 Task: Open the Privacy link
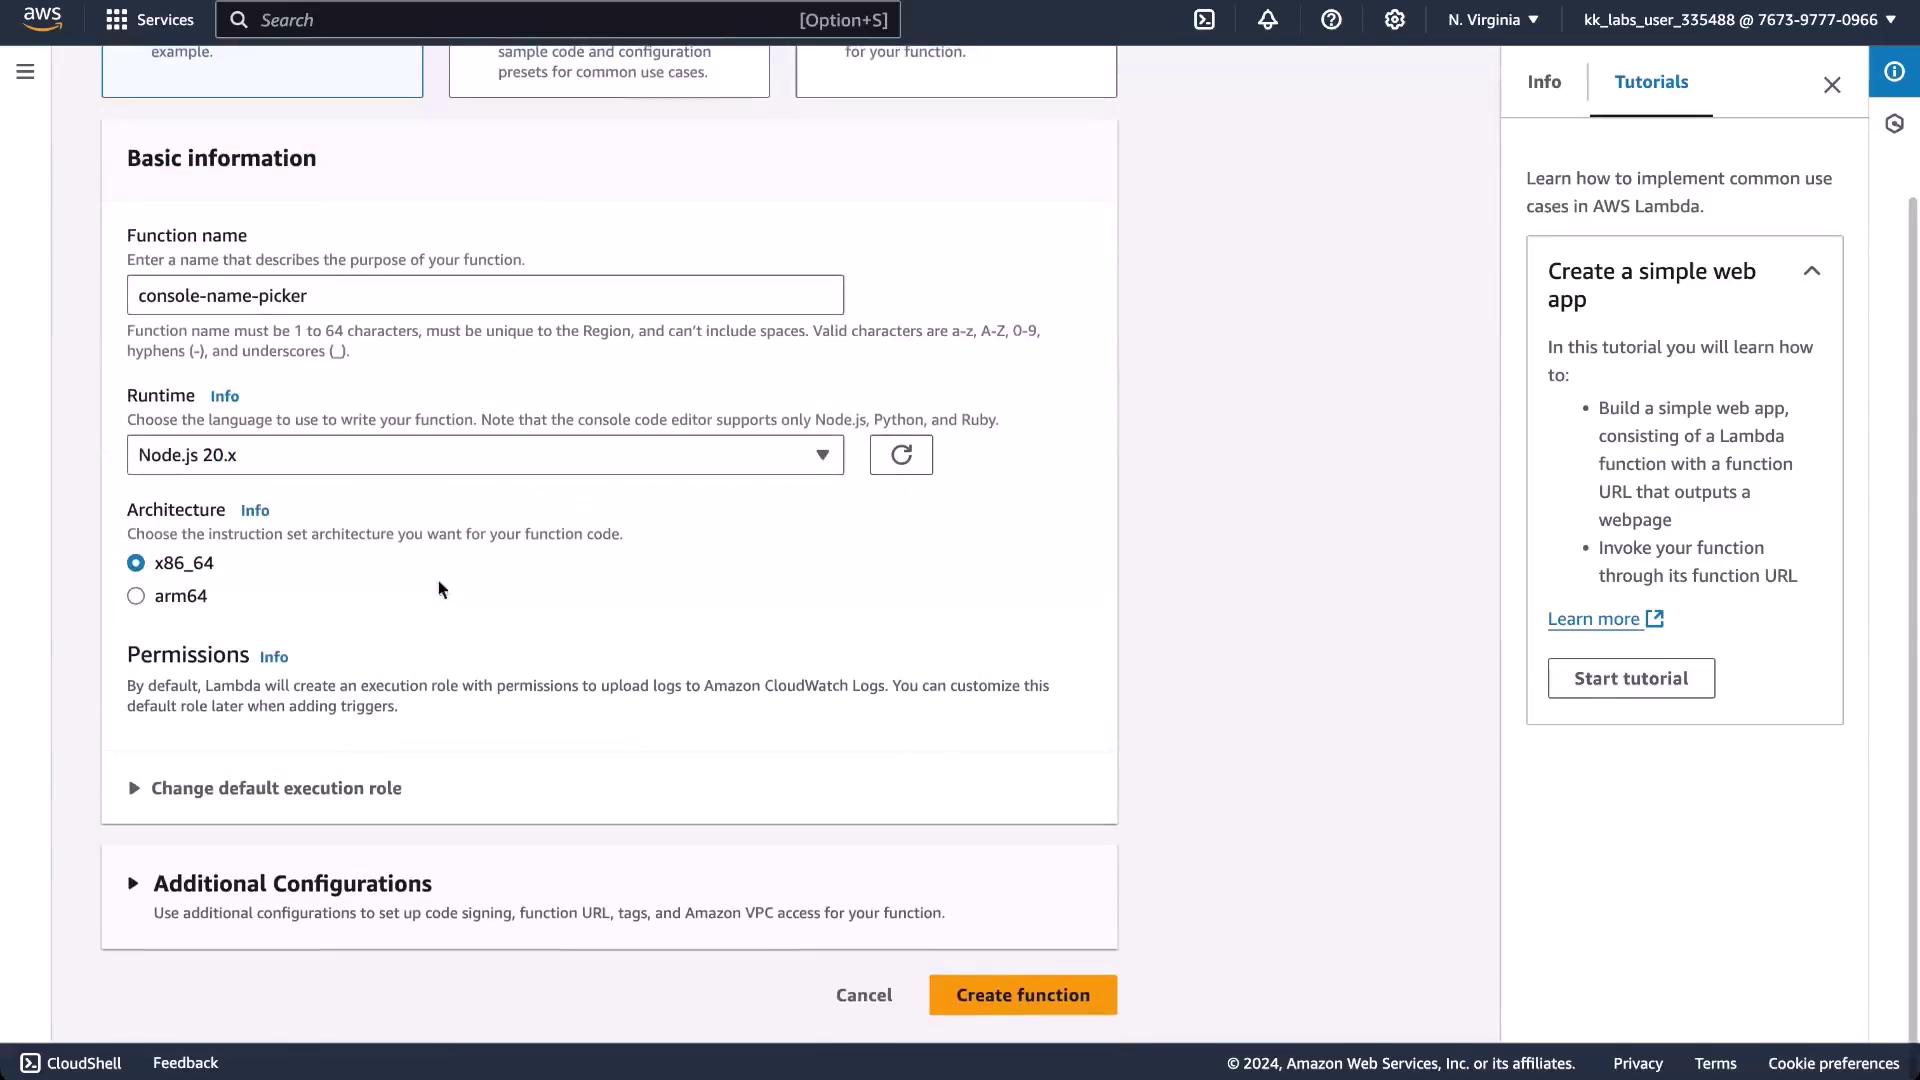coord(1638,1063)
